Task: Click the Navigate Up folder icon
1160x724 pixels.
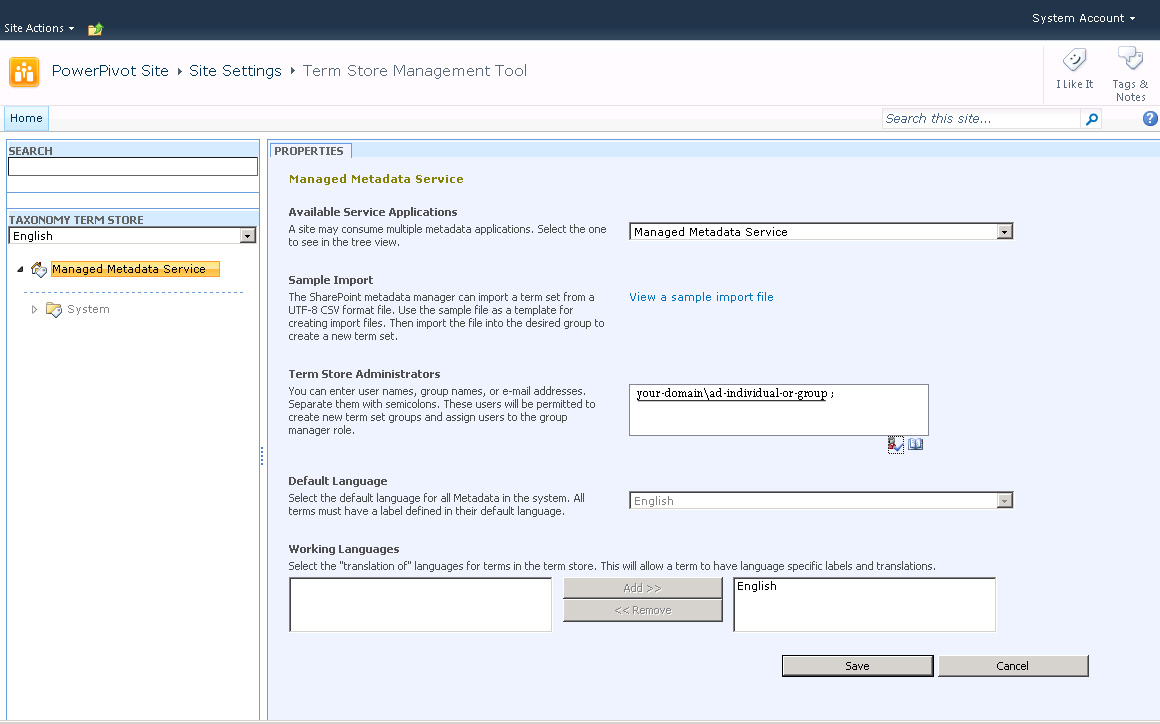Action: coord(95,29)
